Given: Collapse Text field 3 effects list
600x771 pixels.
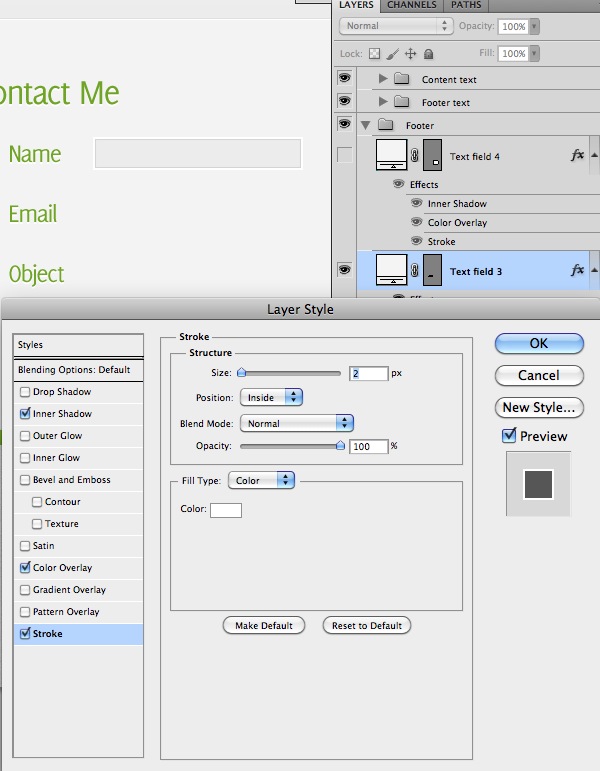Looking at the screenshot, I should point(594,269).
